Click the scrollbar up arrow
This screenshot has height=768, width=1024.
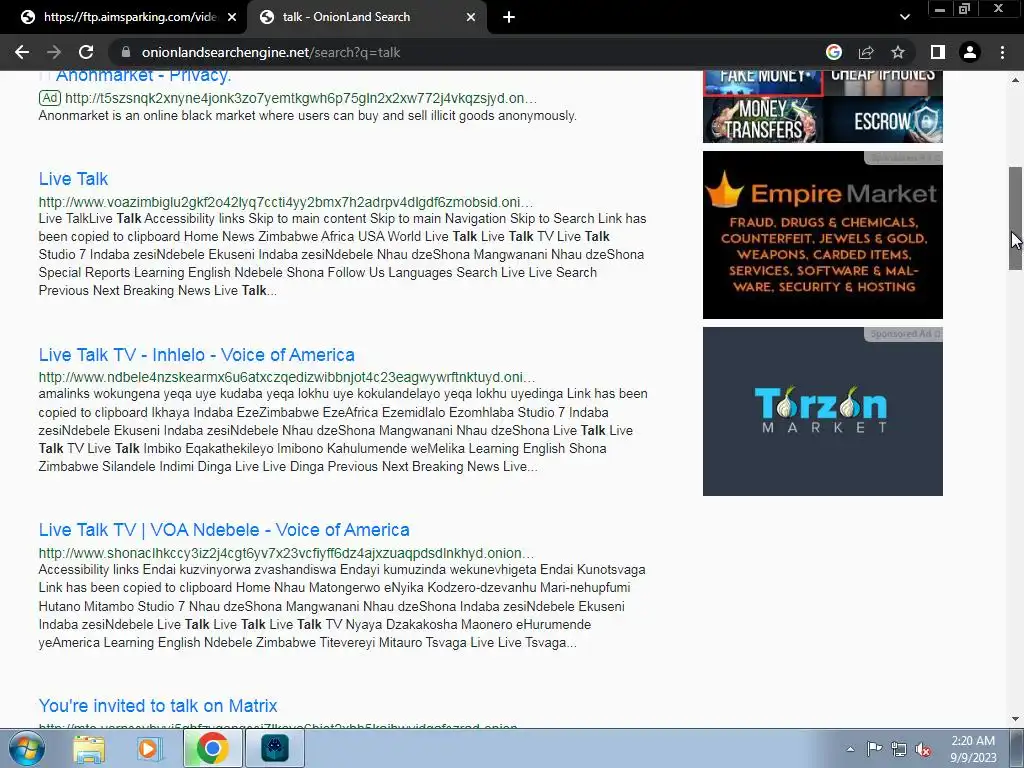1015,79
